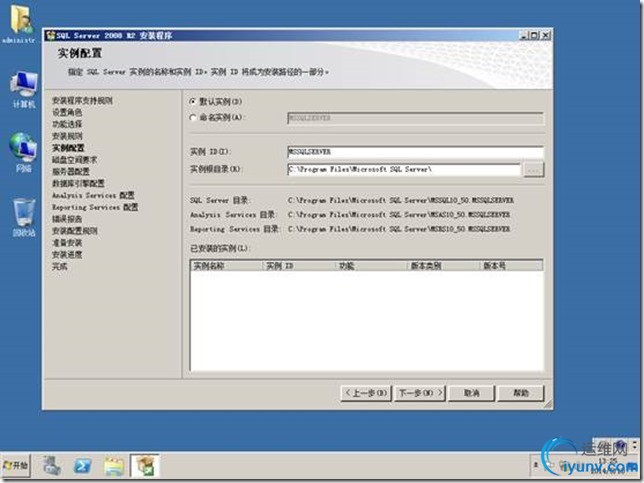Select the 命名实例 radio button
The width and height of the screenshot is (644, 483).
click(x=193, y=117)
